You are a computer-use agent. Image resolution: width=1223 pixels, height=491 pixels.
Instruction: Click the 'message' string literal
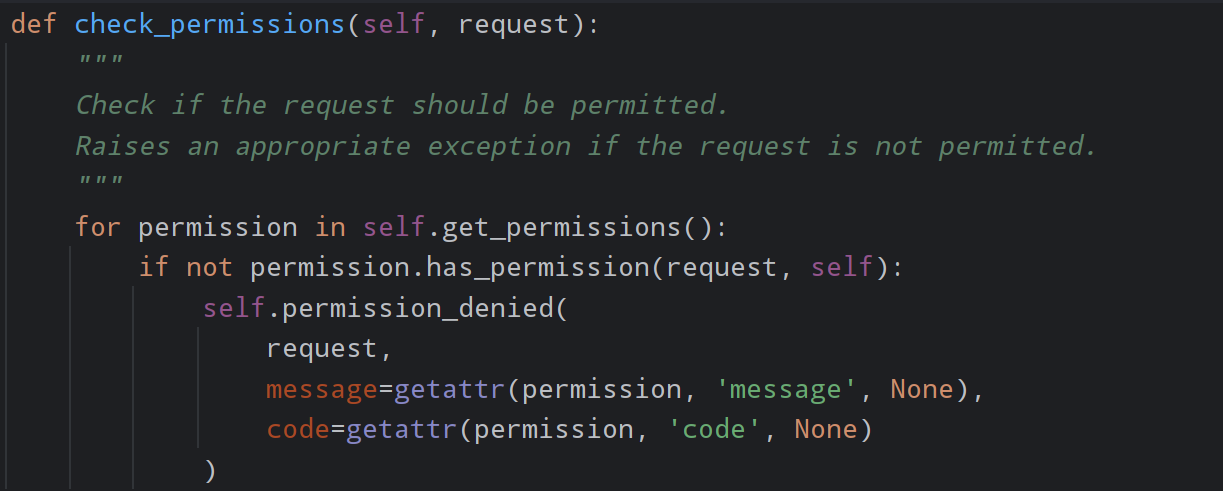click(x=778, y=389)
